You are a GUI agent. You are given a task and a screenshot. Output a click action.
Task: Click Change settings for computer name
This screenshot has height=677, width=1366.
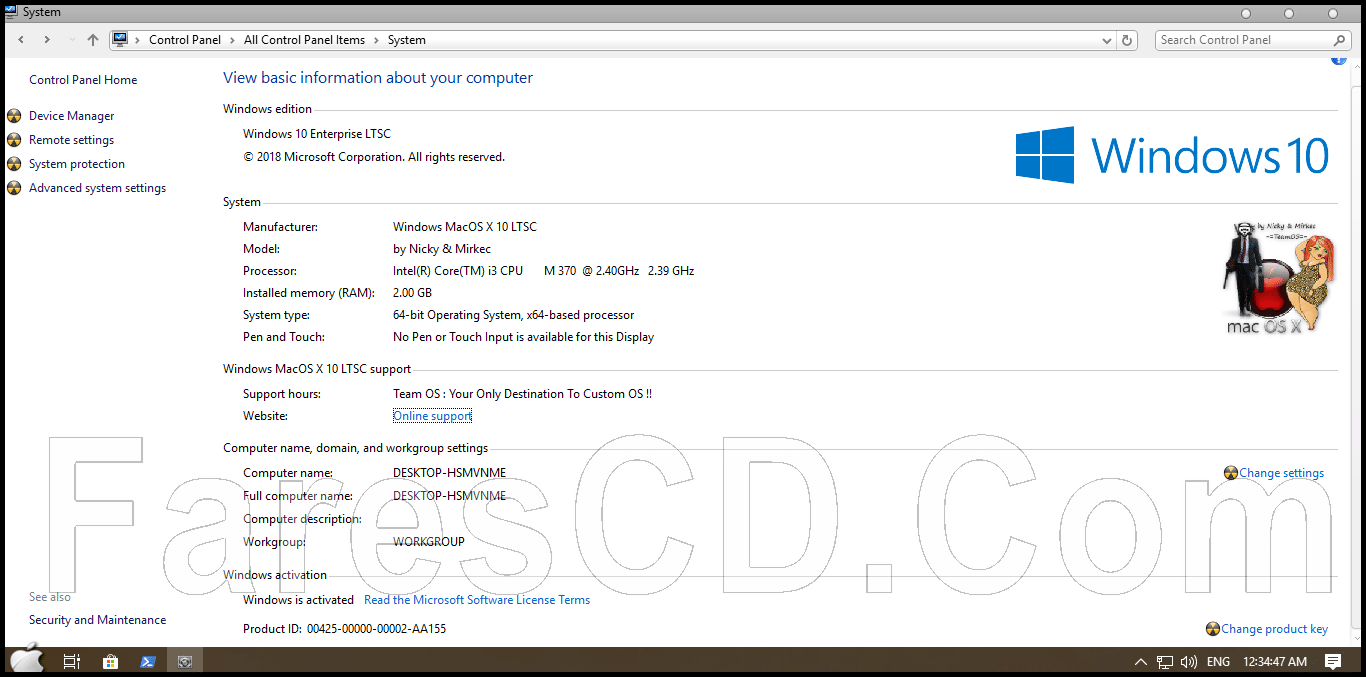click(1281, 473)
